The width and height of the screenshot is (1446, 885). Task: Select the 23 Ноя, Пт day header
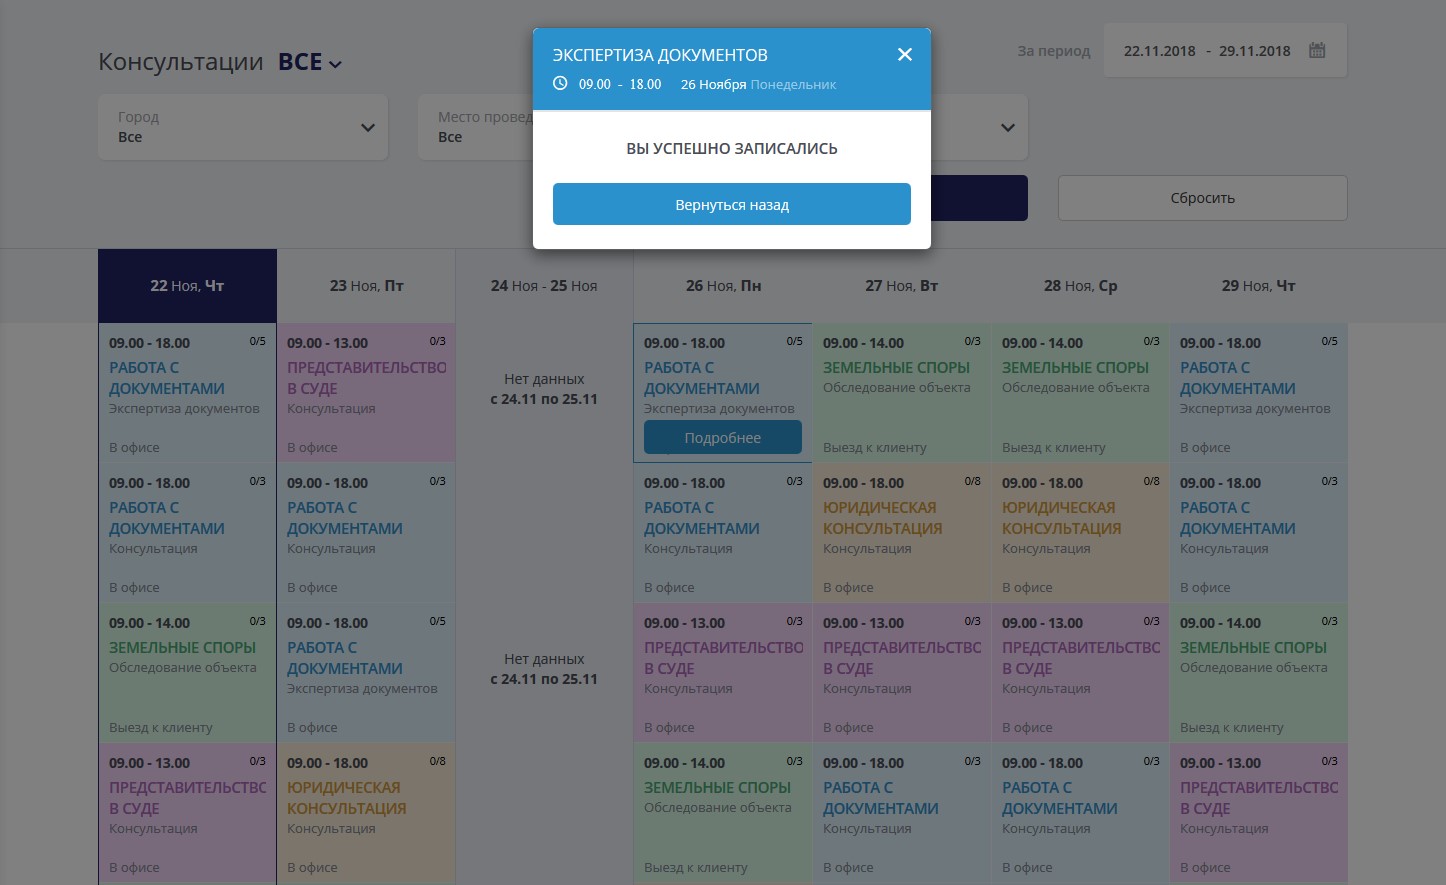pyautogui.click(x=366, y=286)
